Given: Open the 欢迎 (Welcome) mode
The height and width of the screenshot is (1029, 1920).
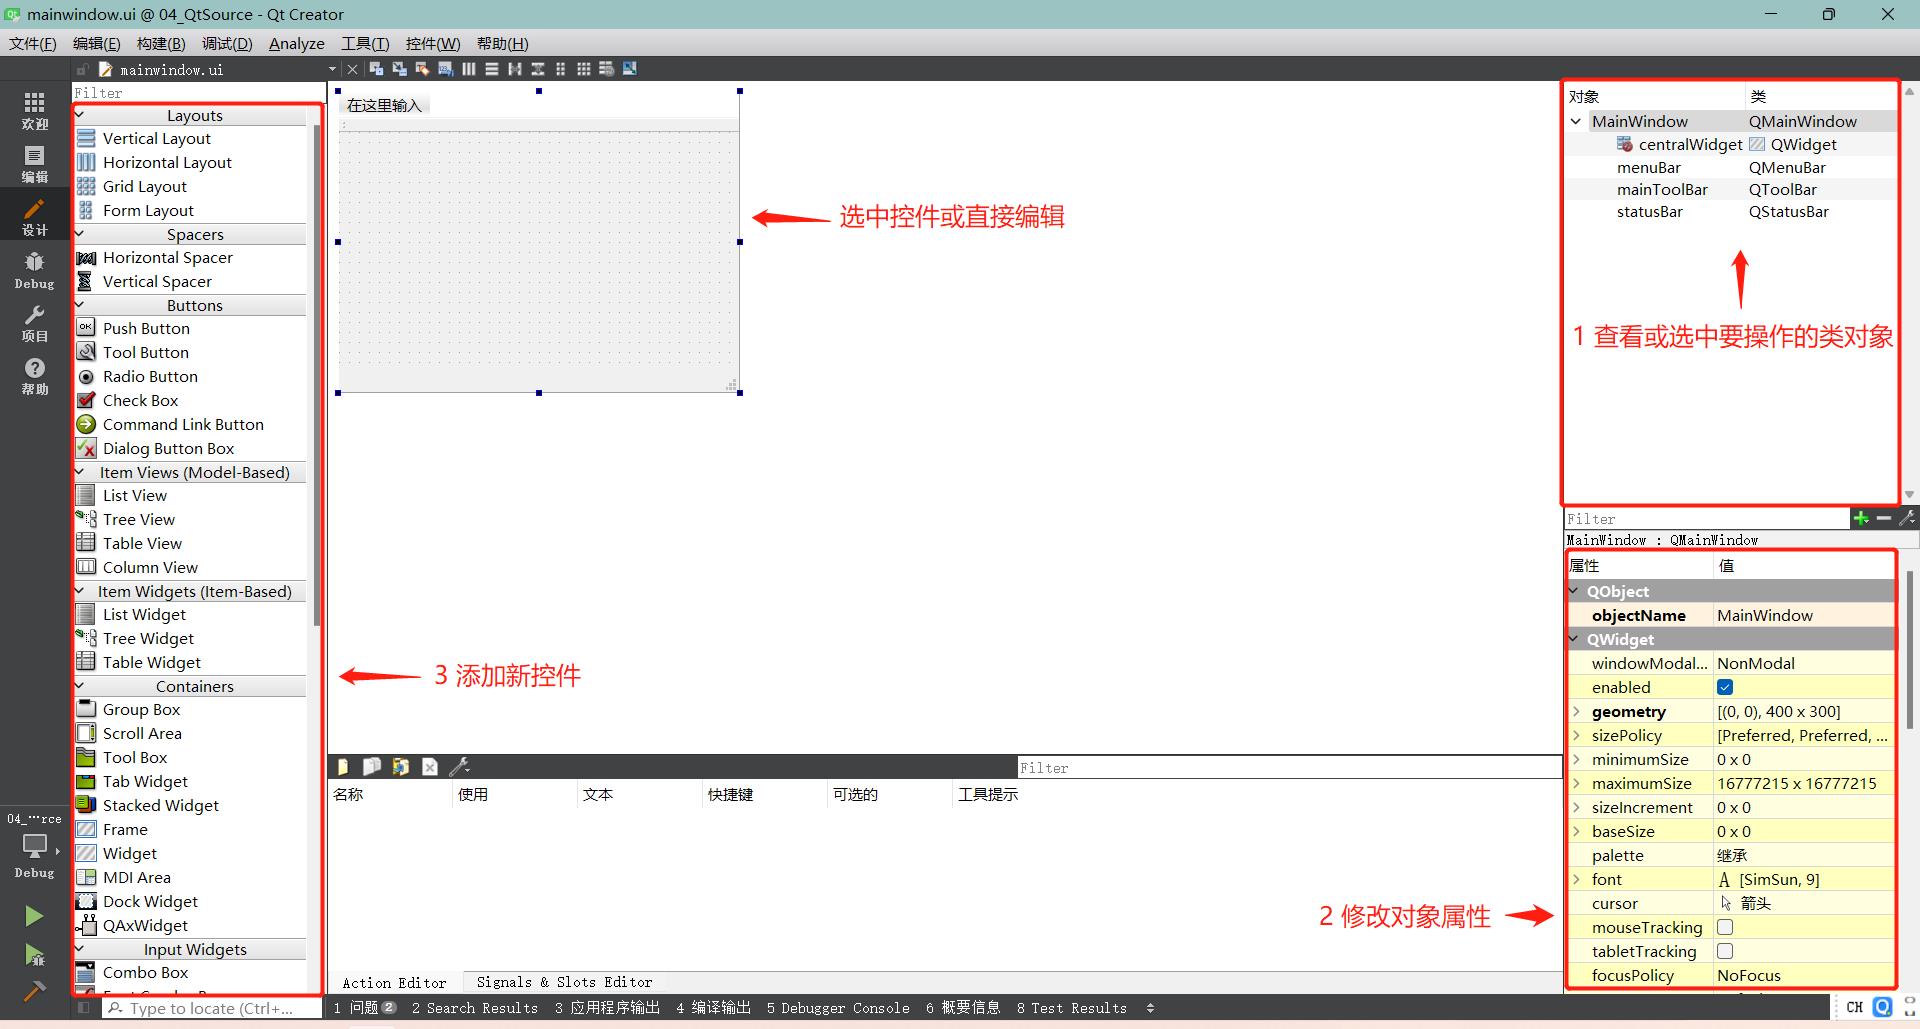Looking at the screenshot, I should point(35,110).
